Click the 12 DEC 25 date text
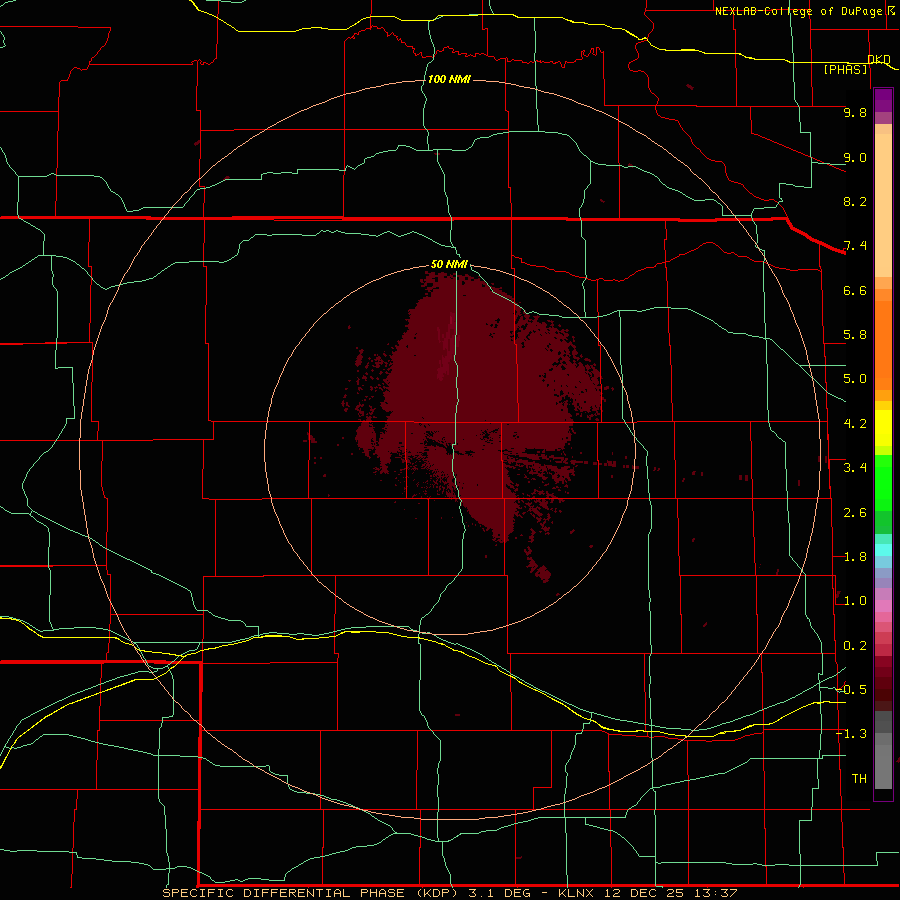 click(643, 893)
